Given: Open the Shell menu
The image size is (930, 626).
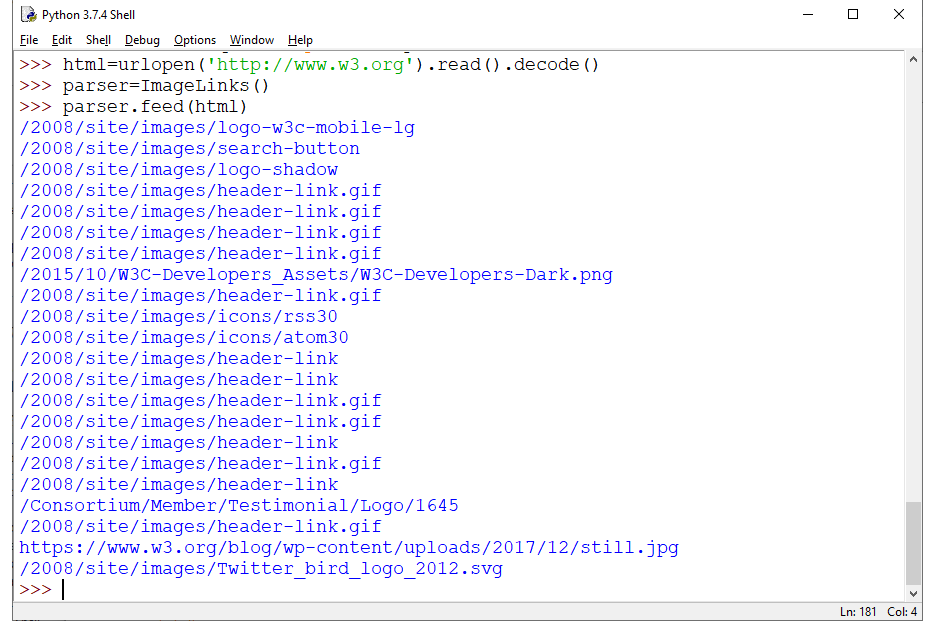Looking at the screenshot, I should pyautogui.click(x=98, y=40).
